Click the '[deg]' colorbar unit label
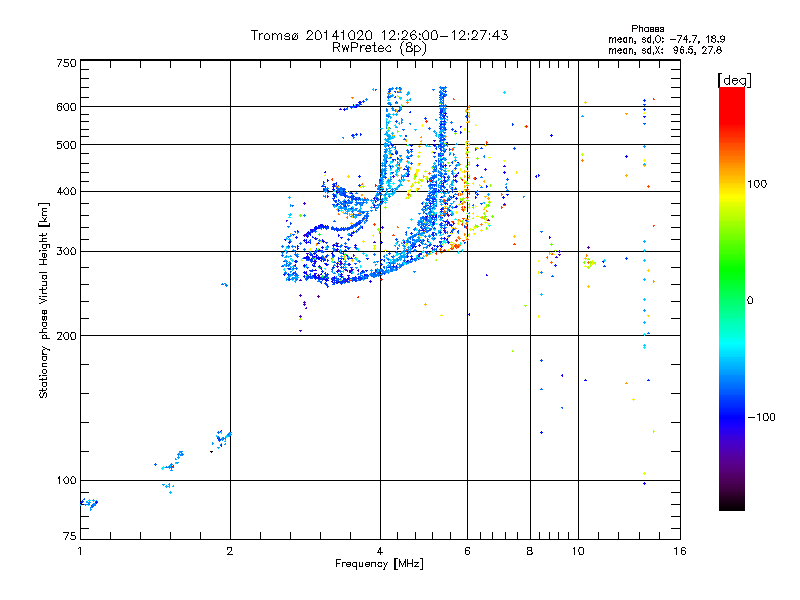 pos(734,80)
